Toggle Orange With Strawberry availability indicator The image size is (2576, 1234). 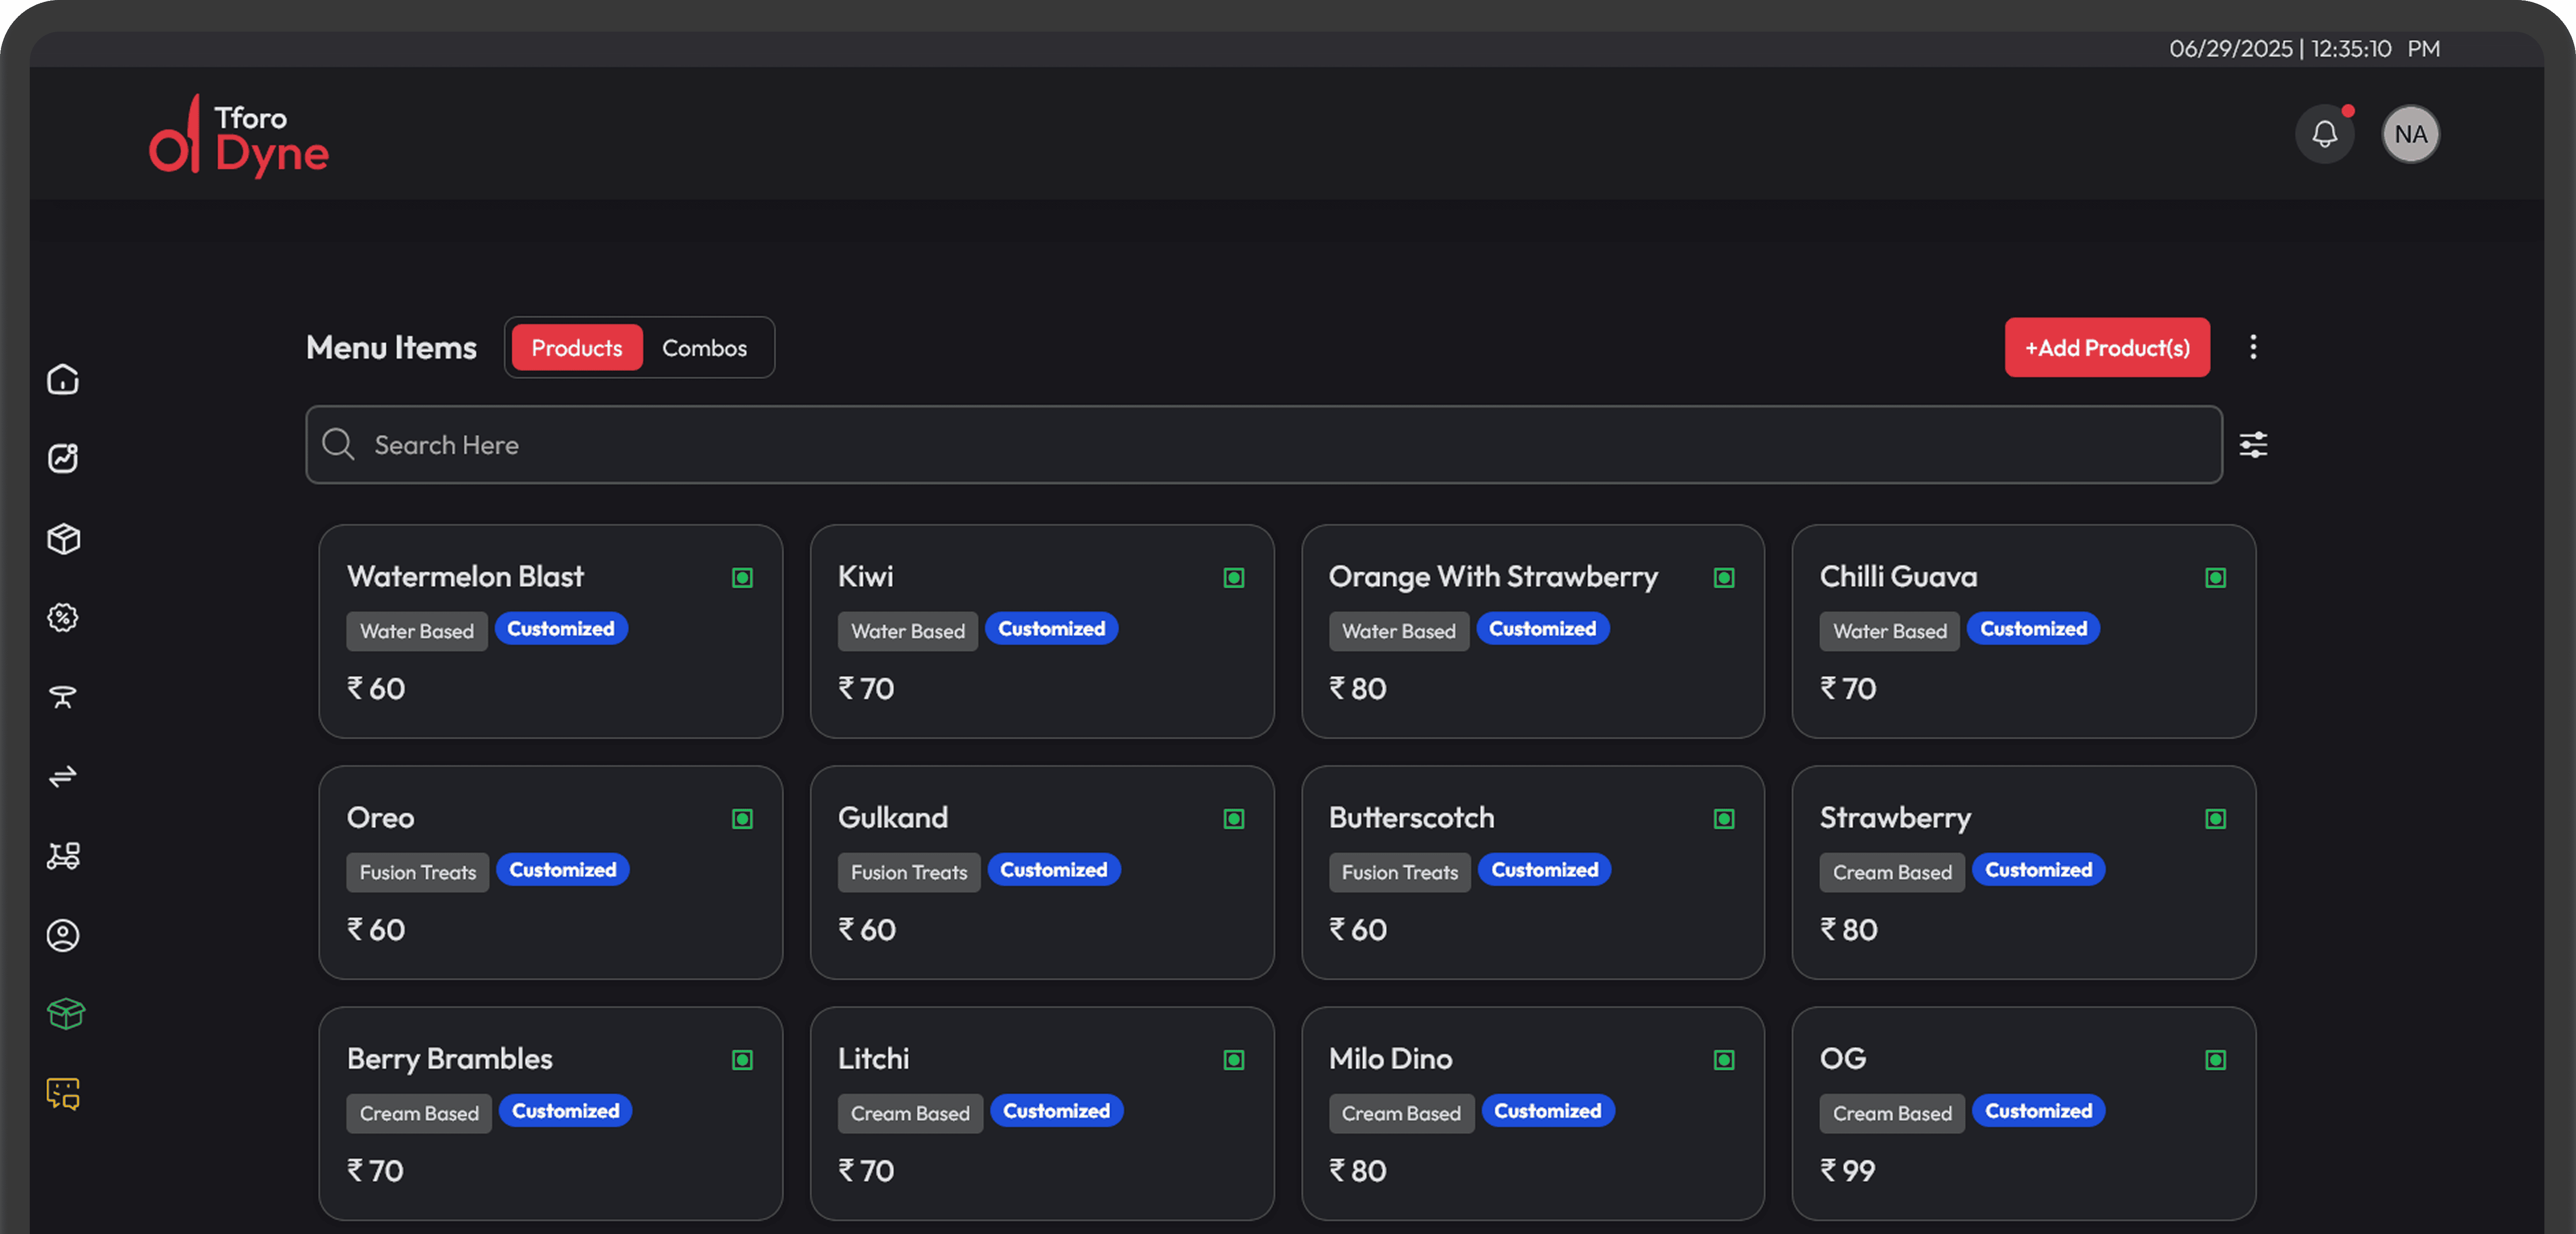[1724, 578]
